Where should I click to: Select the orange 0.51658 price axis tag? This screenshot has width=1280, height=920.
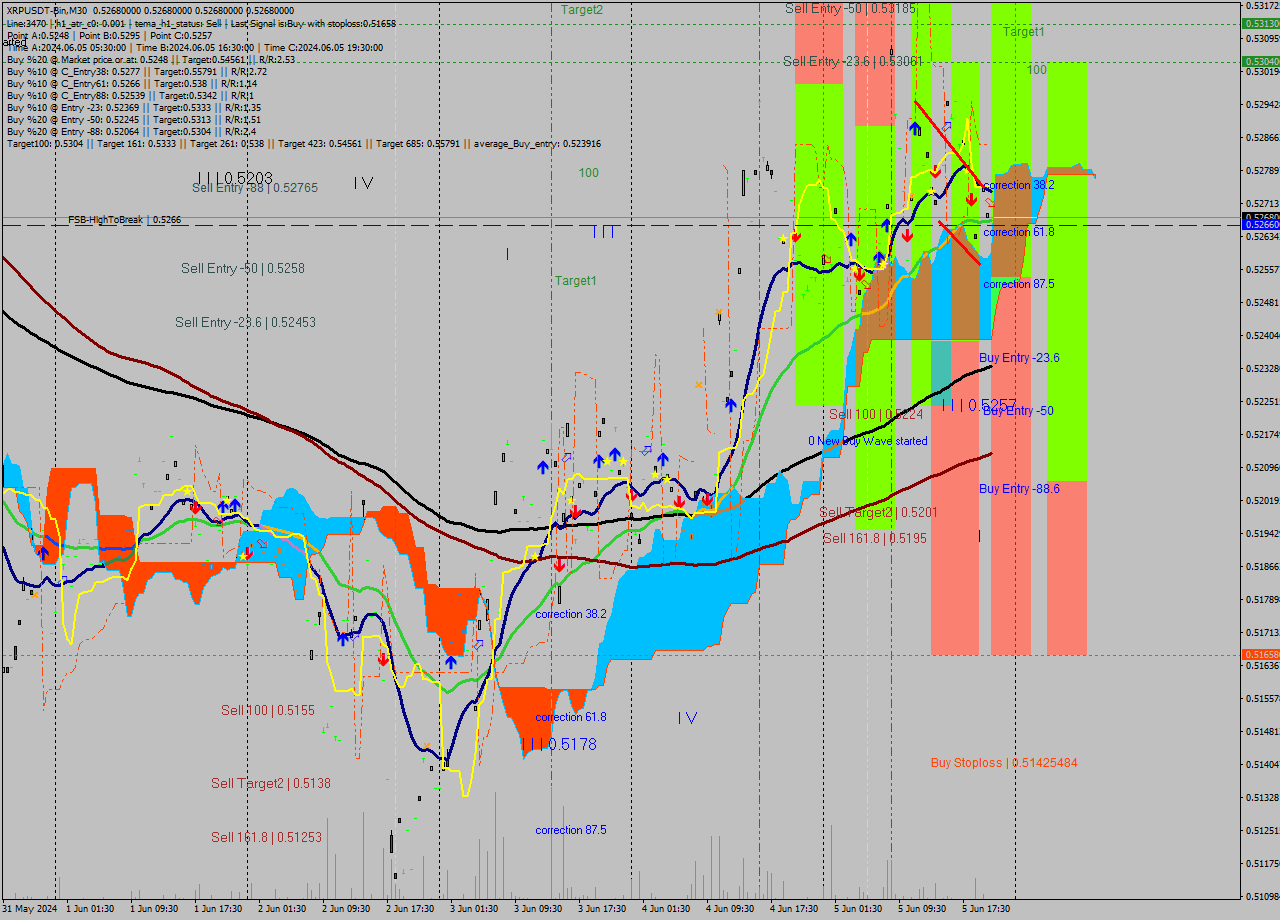[1260, 654]
